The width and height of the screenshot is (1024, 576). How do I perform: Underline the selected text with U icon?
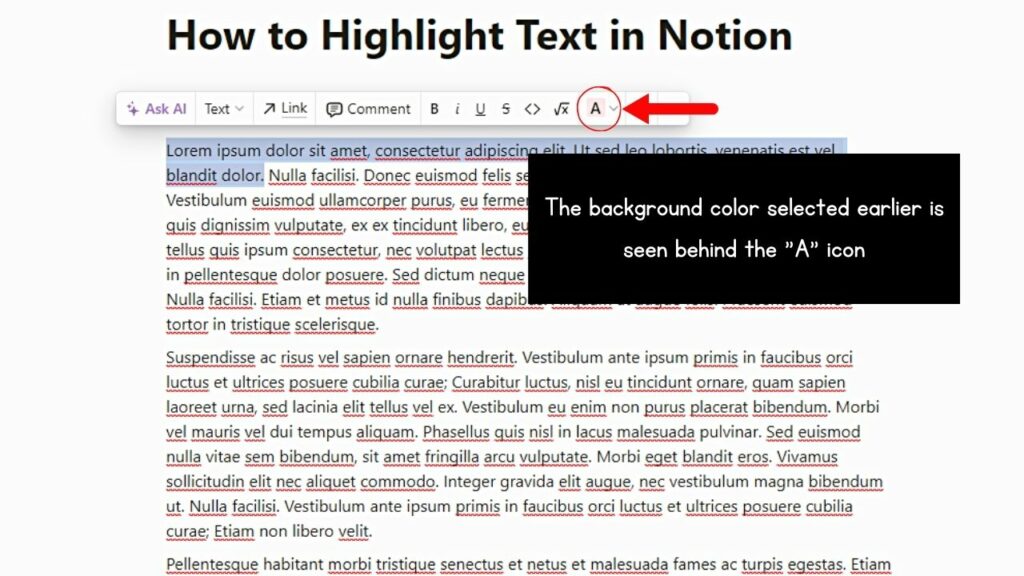(x=480, y=109)
